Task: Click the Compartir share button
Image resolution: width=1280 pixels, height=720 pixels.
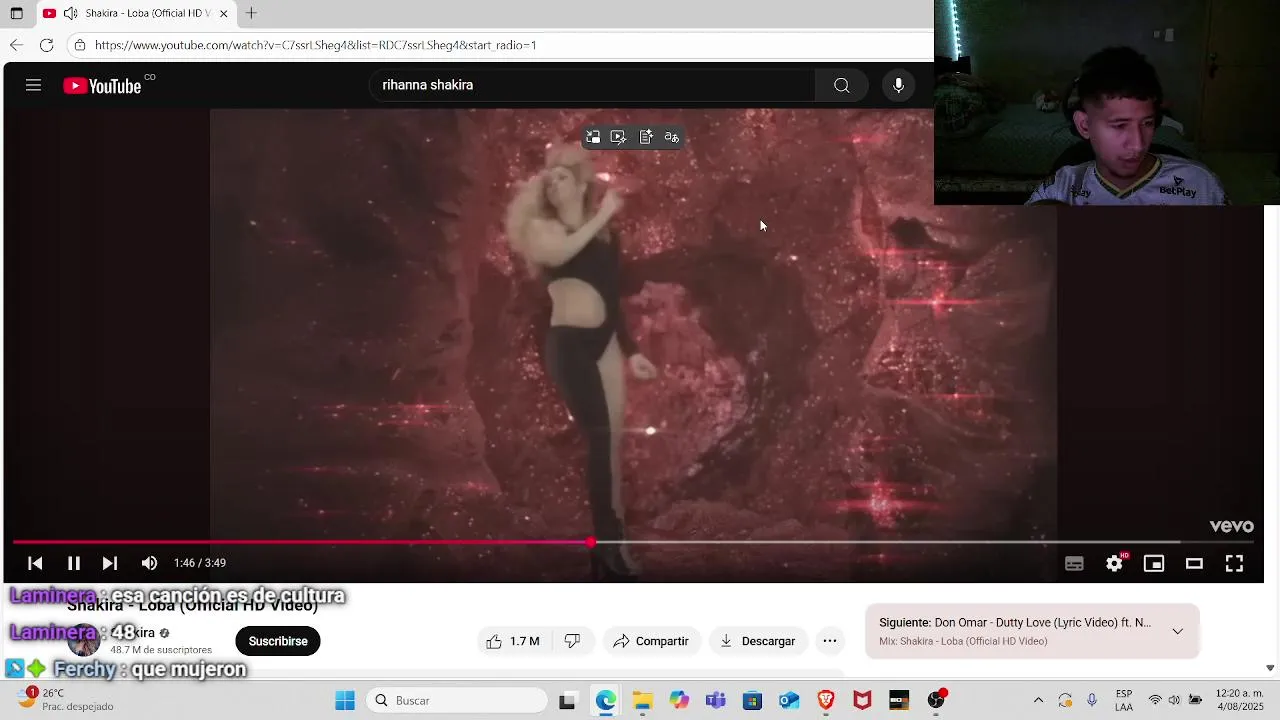Action: click(651, 641)
